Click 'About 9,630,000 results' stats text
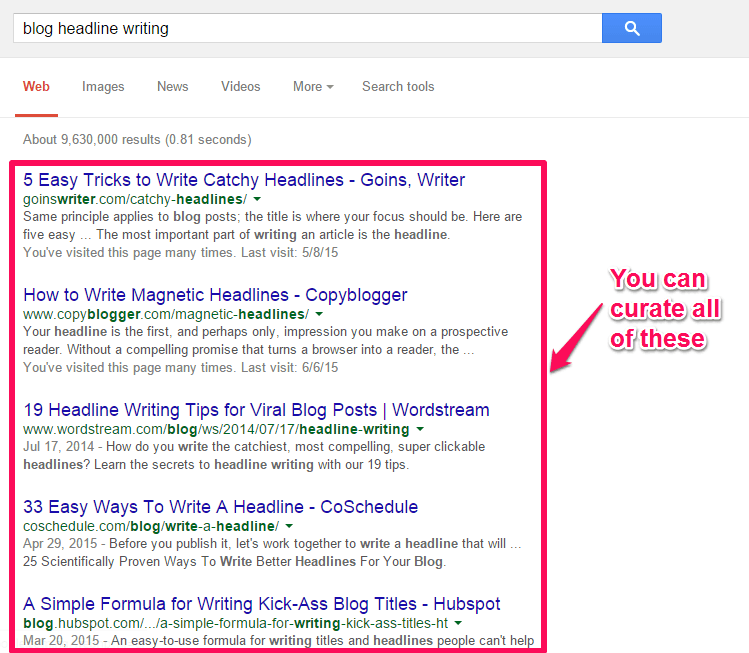 pyautogui.click(x=137, y=139)
